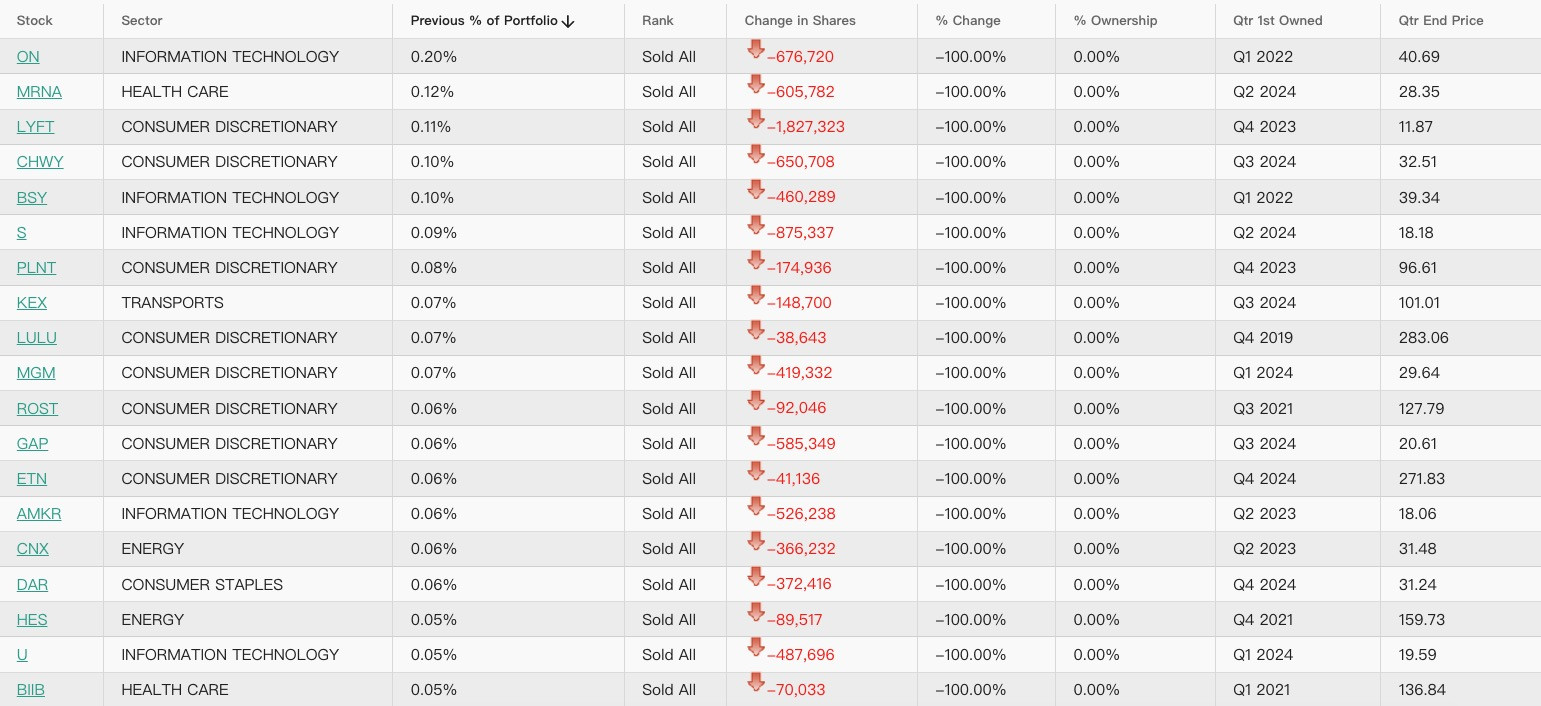Click the red arrow icon in KEX row
1541x706 pixels.
[756, 296]
